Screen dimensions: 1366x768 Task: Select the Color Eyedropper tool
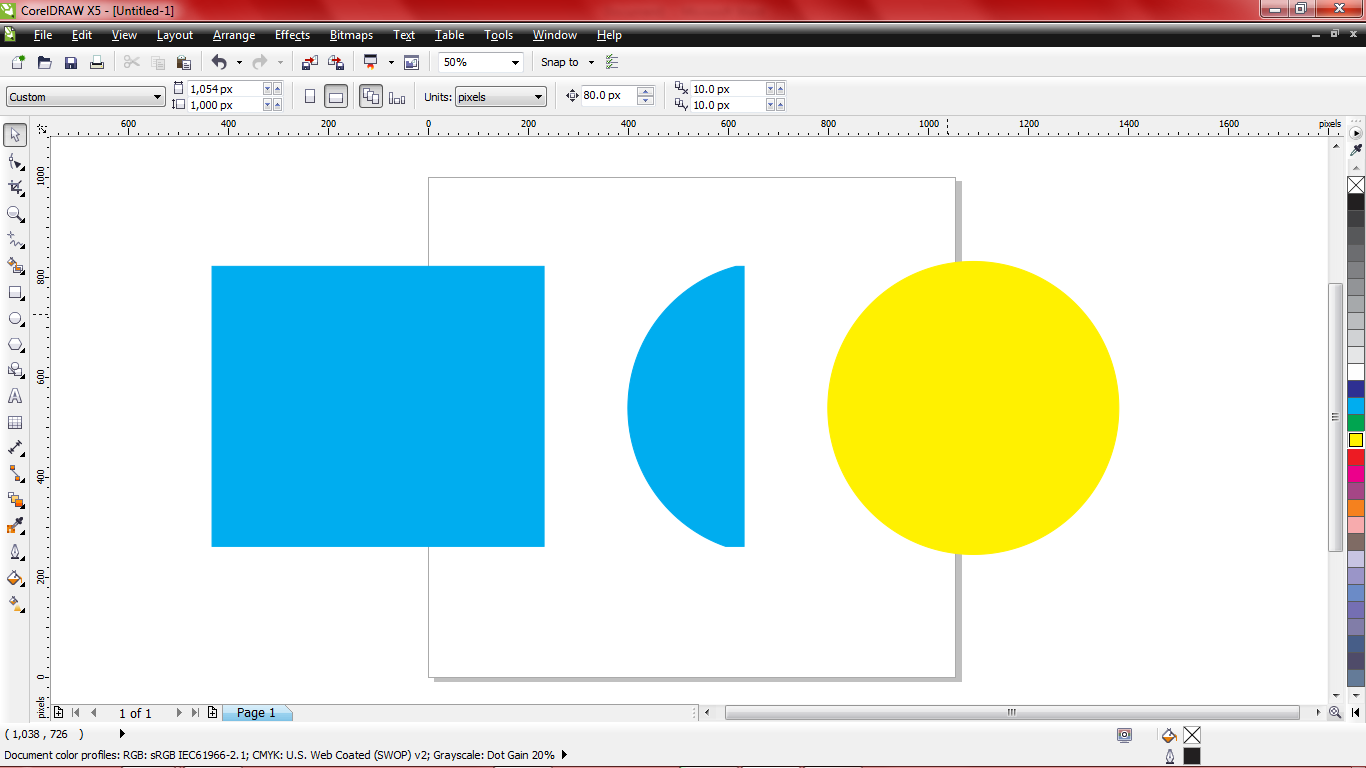click(14, 526)
